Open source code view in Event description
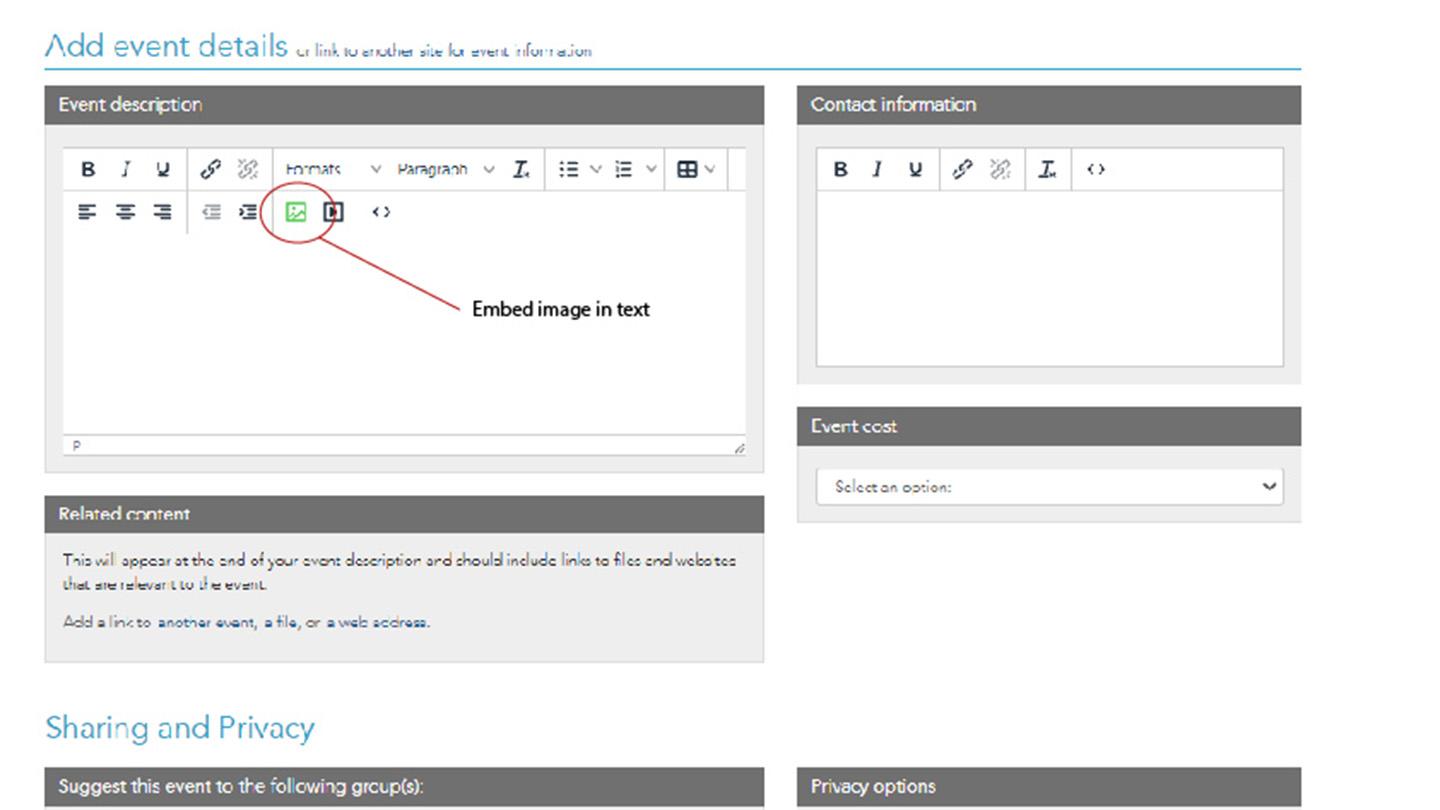This screenshot has width=1440, height=810. click(x=381, y=212)
